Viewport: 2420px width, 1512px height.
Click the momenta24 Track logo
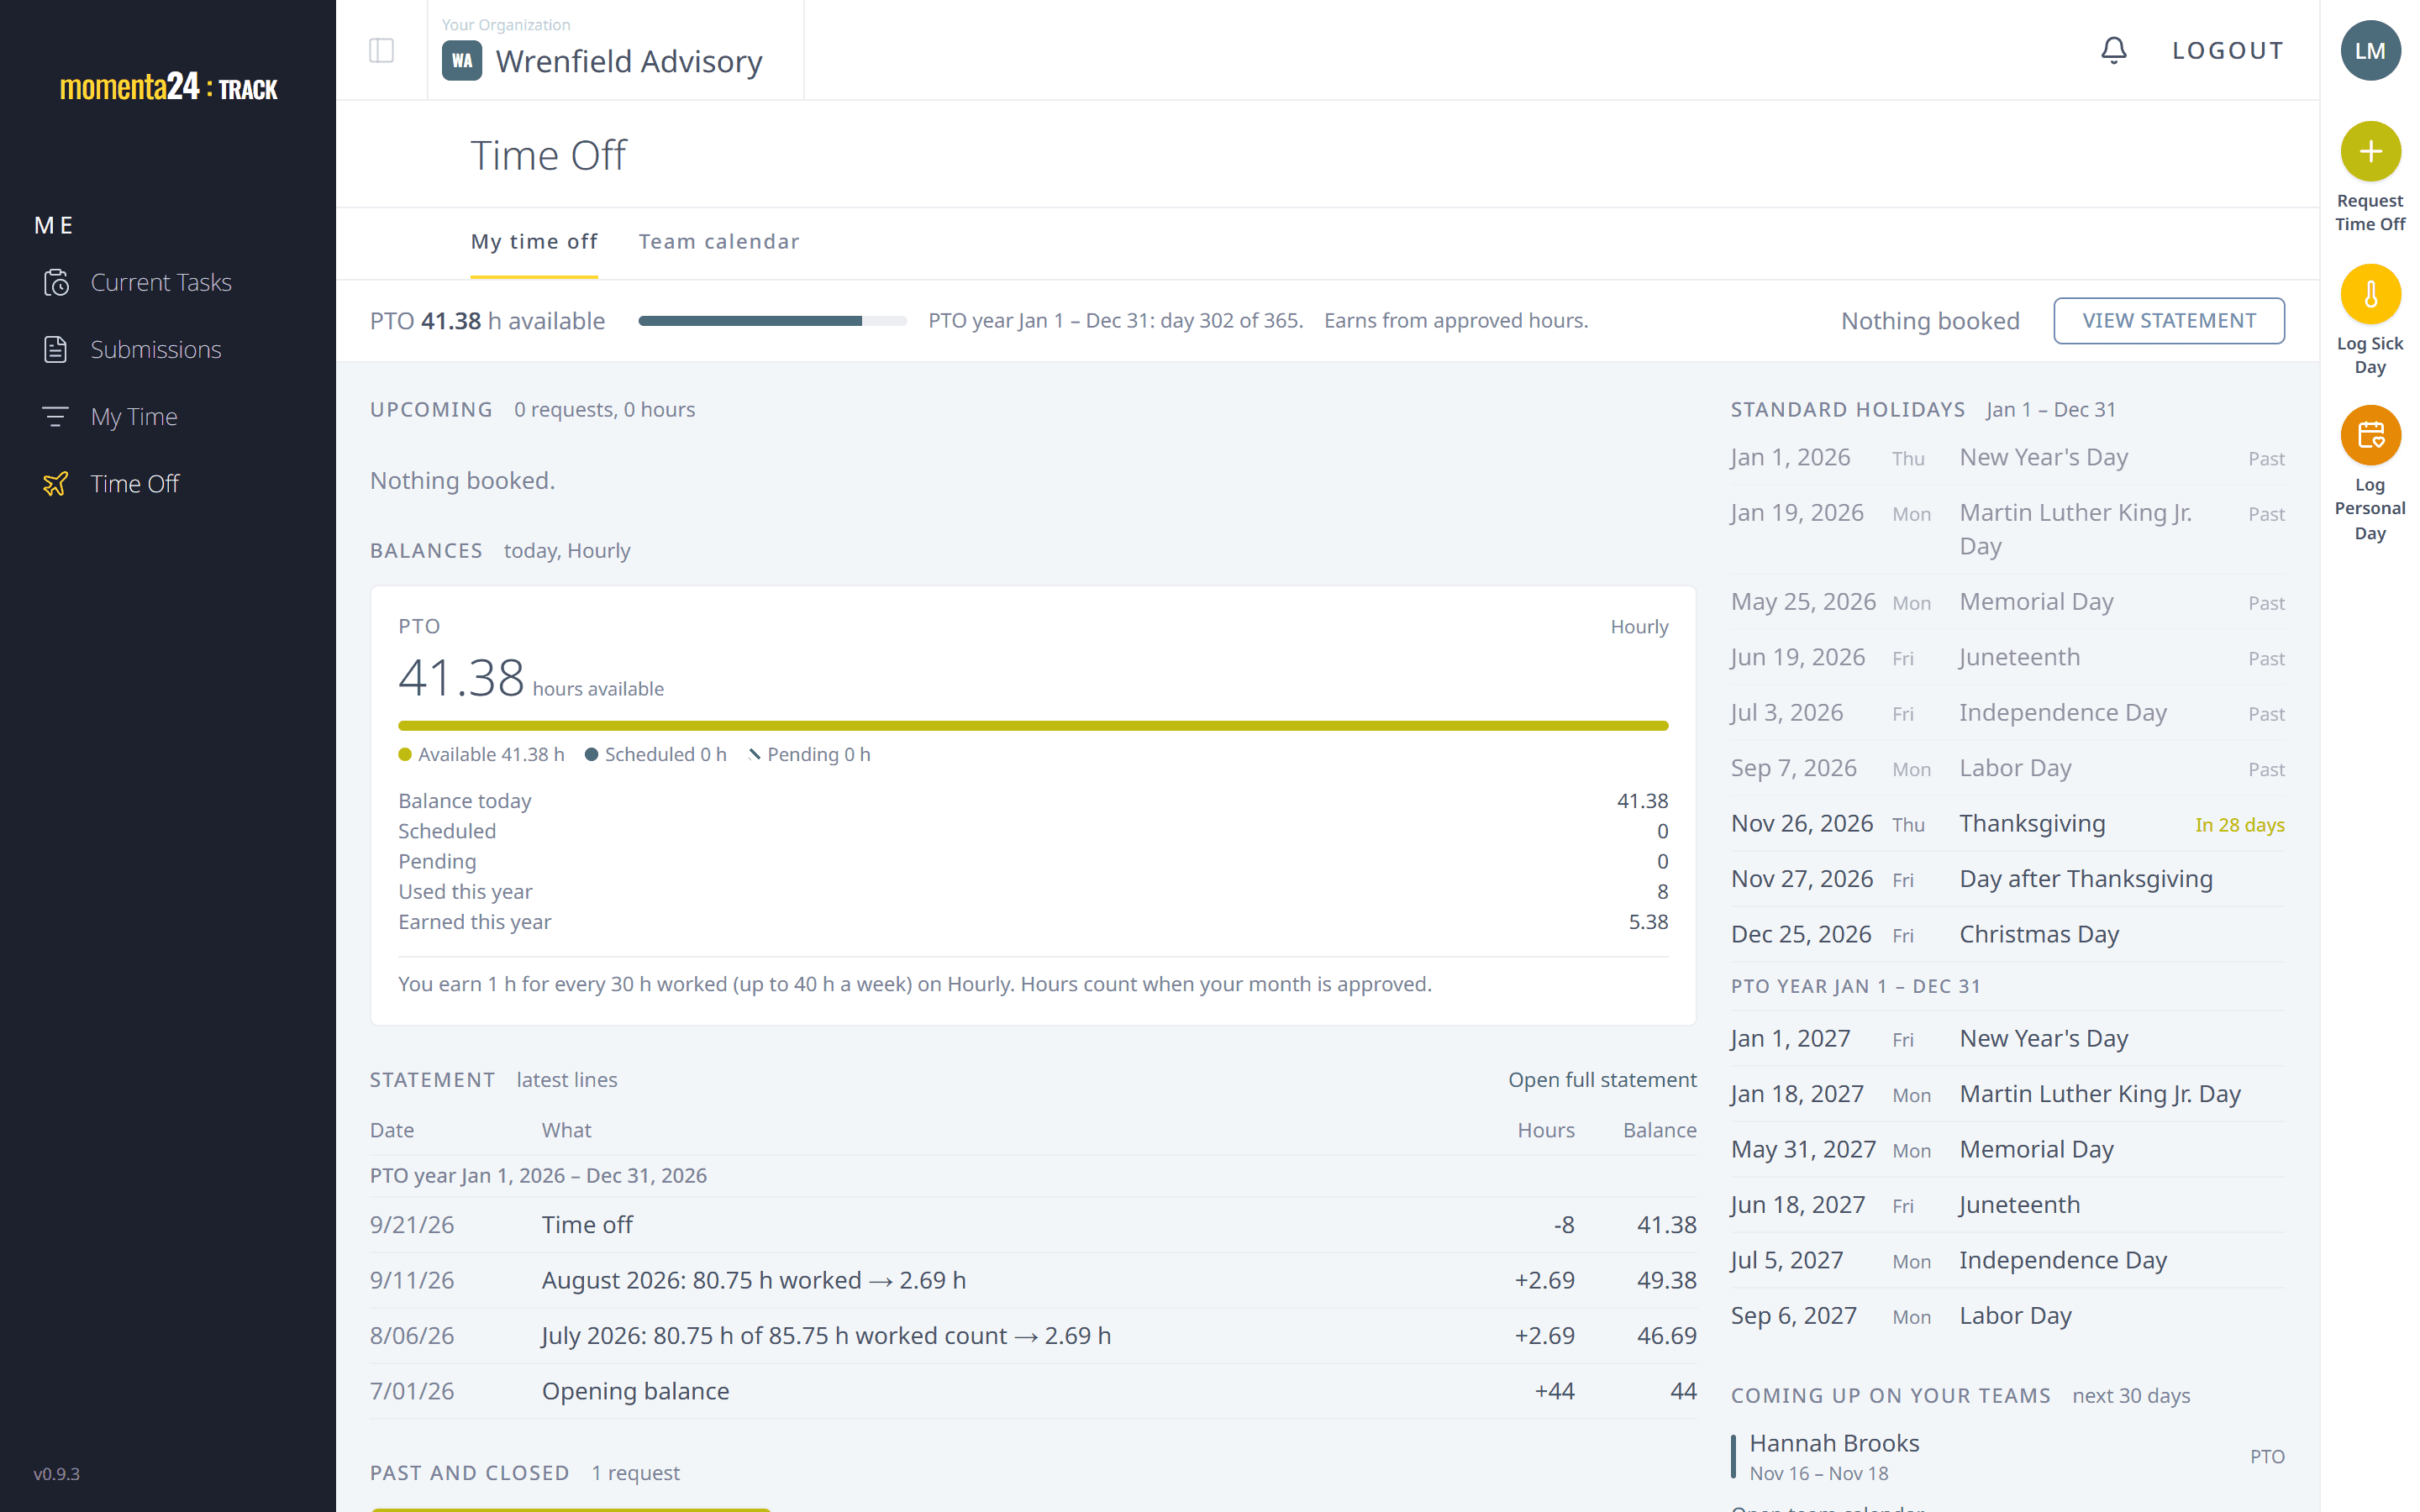168,88
